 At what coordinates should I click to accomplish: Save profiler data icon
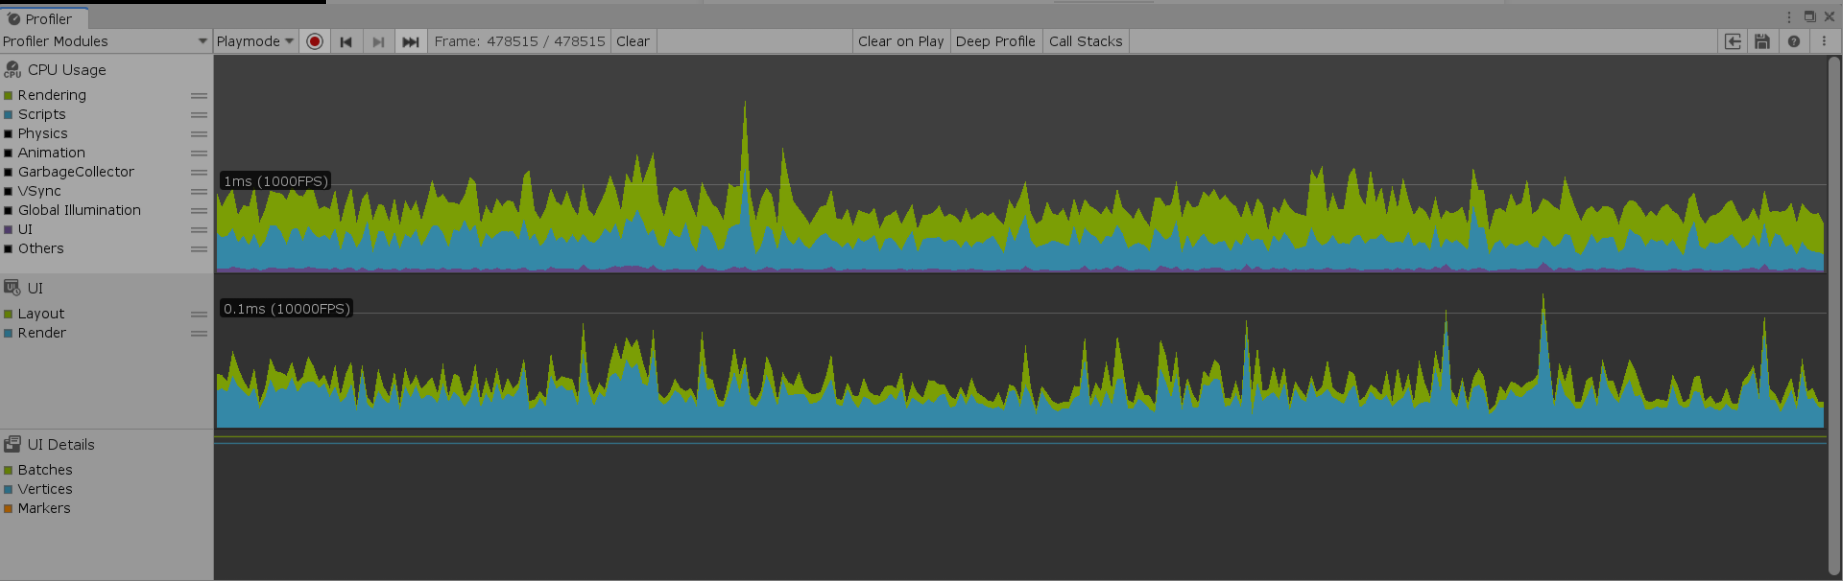pyautogui.click(x=1762, y=41)
